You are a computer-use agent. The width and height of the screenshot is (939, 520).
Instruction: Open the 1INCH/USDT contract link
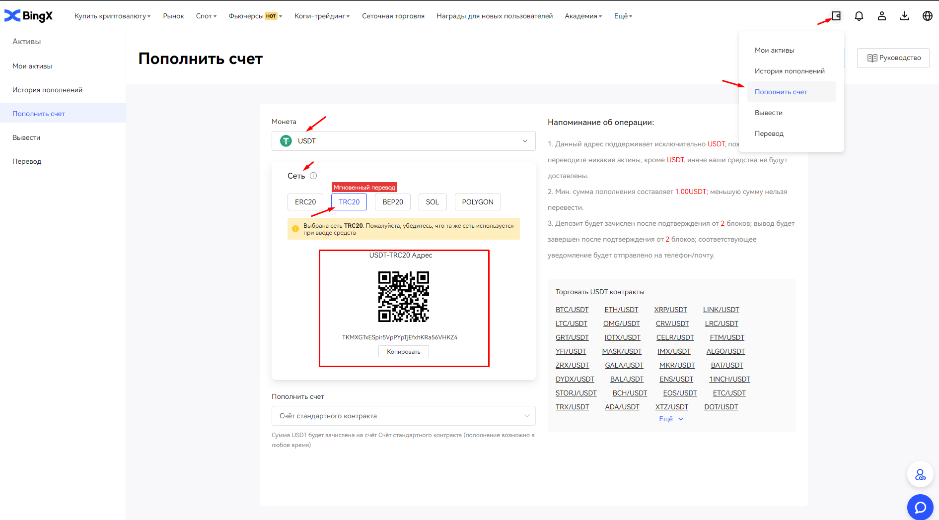(729, 379)
